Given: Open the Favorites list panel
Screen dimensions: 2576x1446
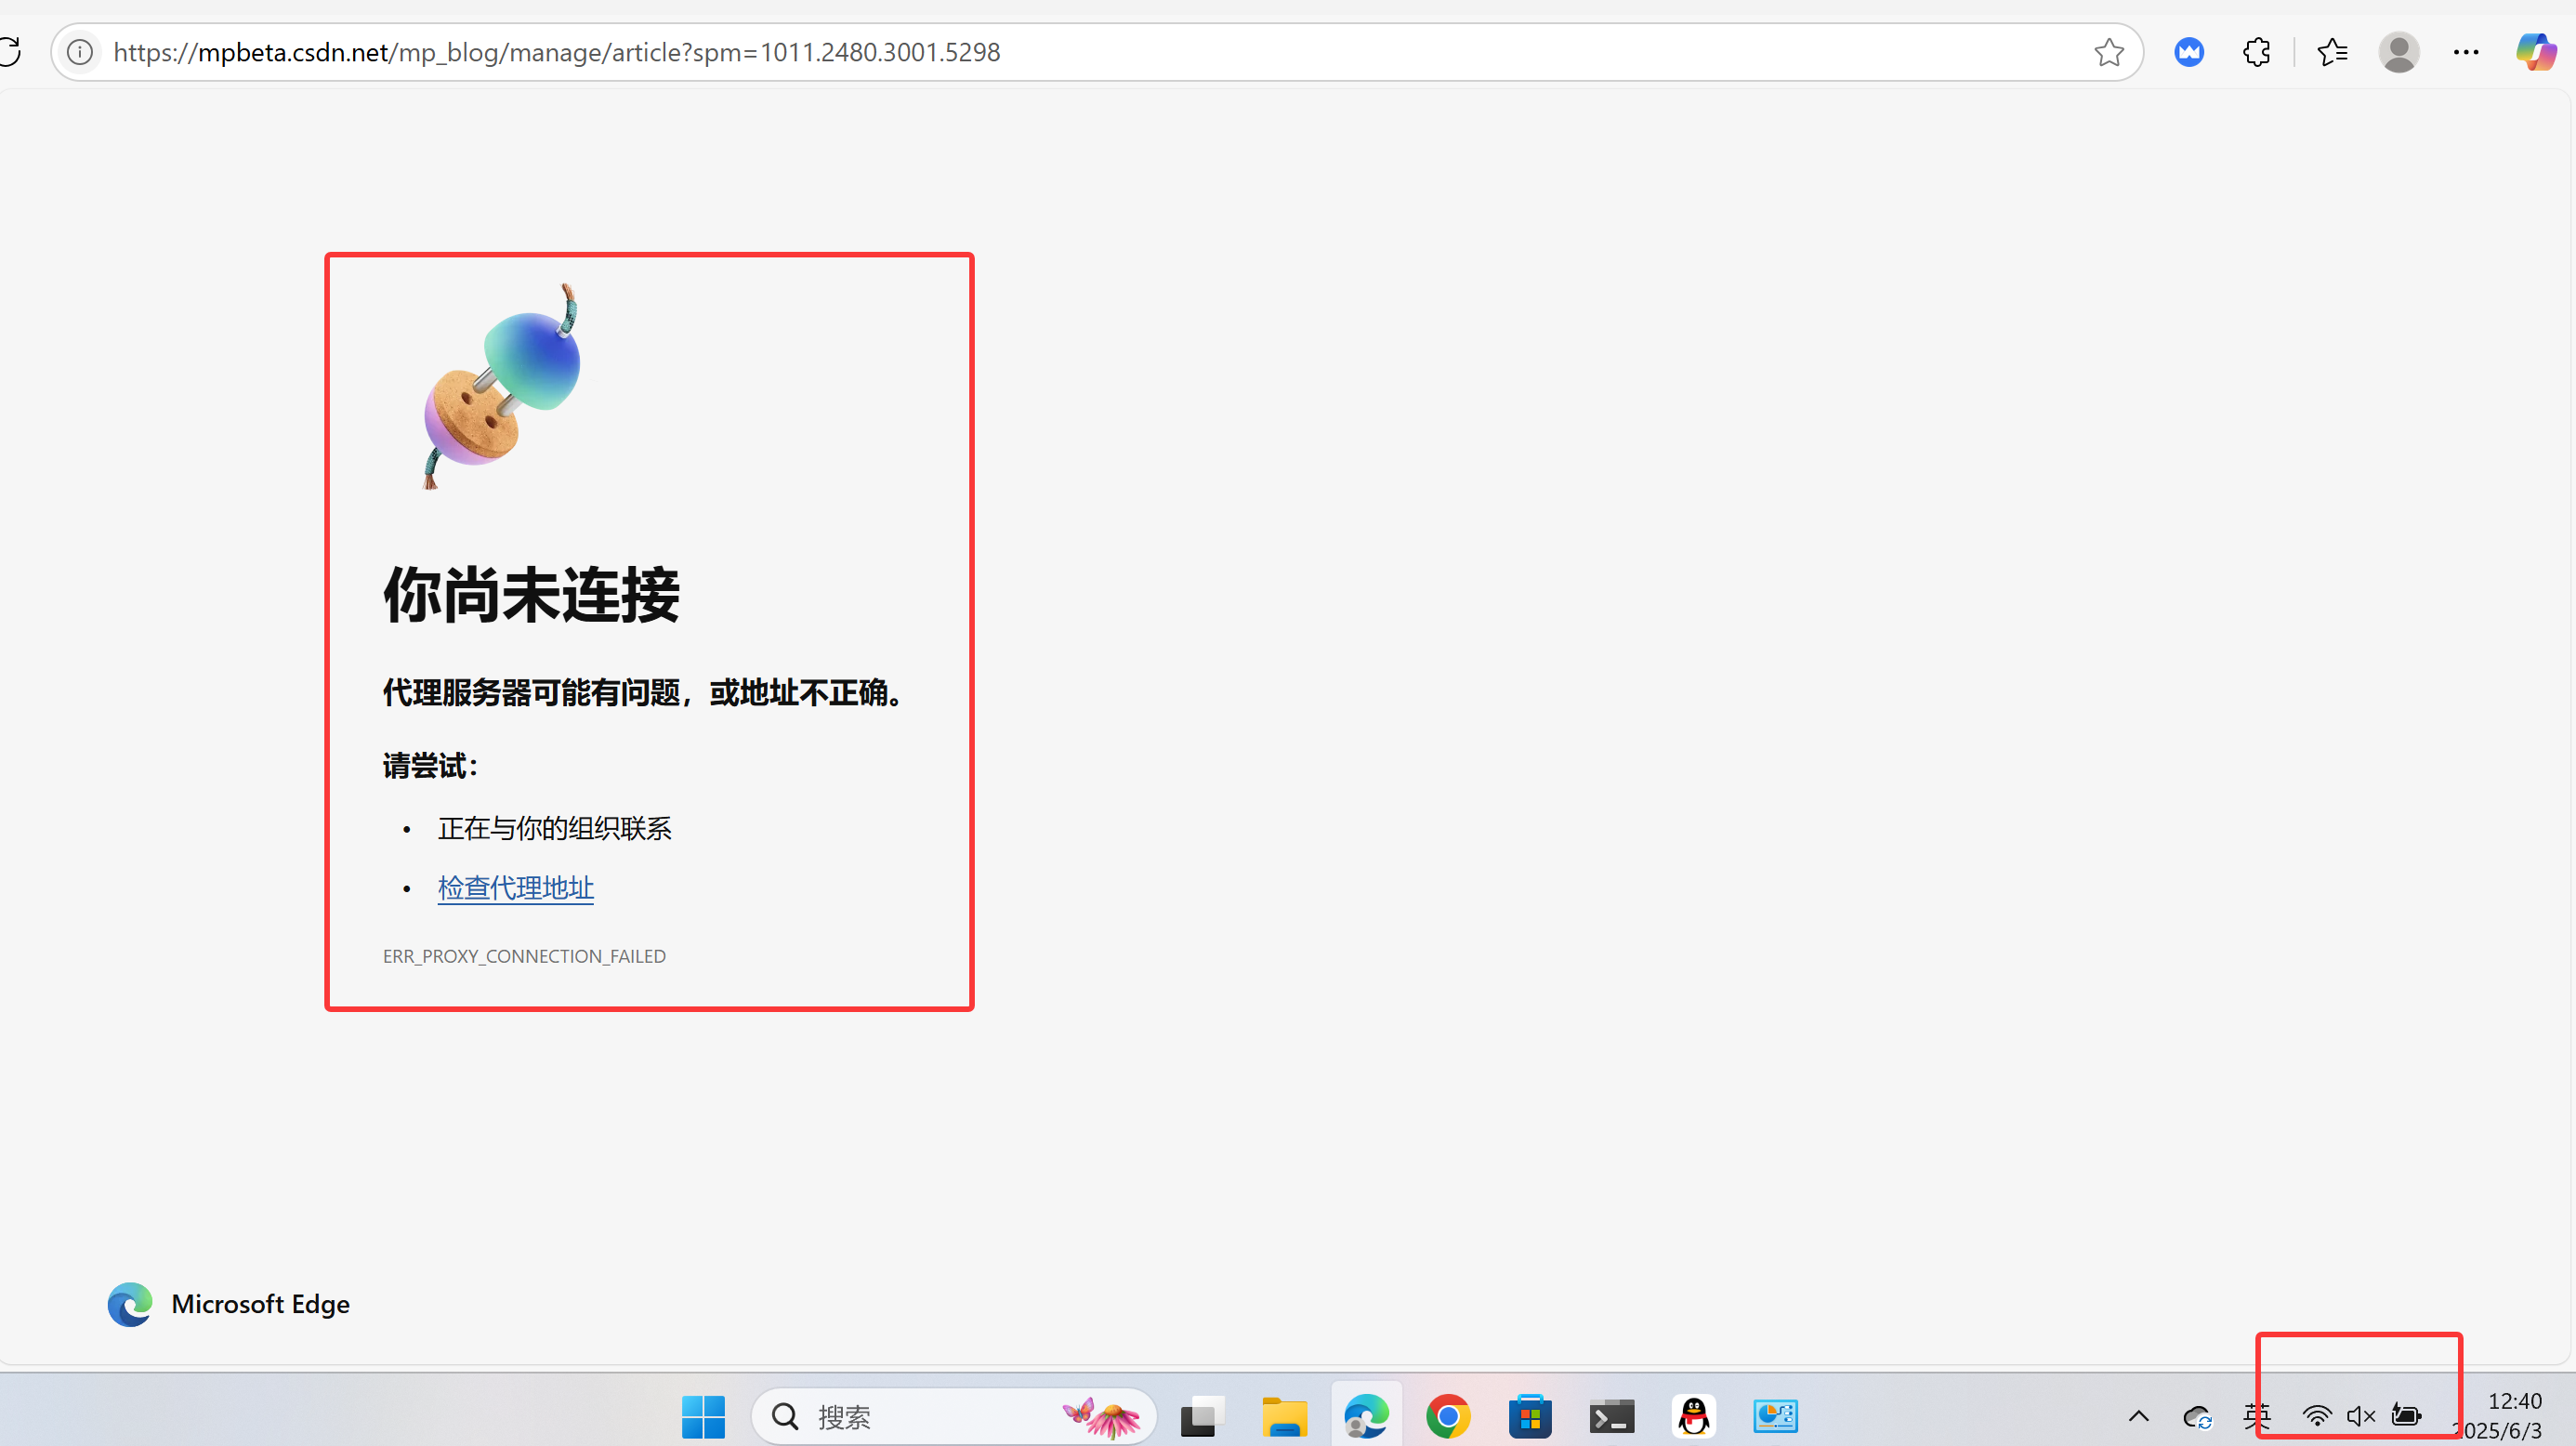Looking at the screenshot, I should [x=2332, y=52].
